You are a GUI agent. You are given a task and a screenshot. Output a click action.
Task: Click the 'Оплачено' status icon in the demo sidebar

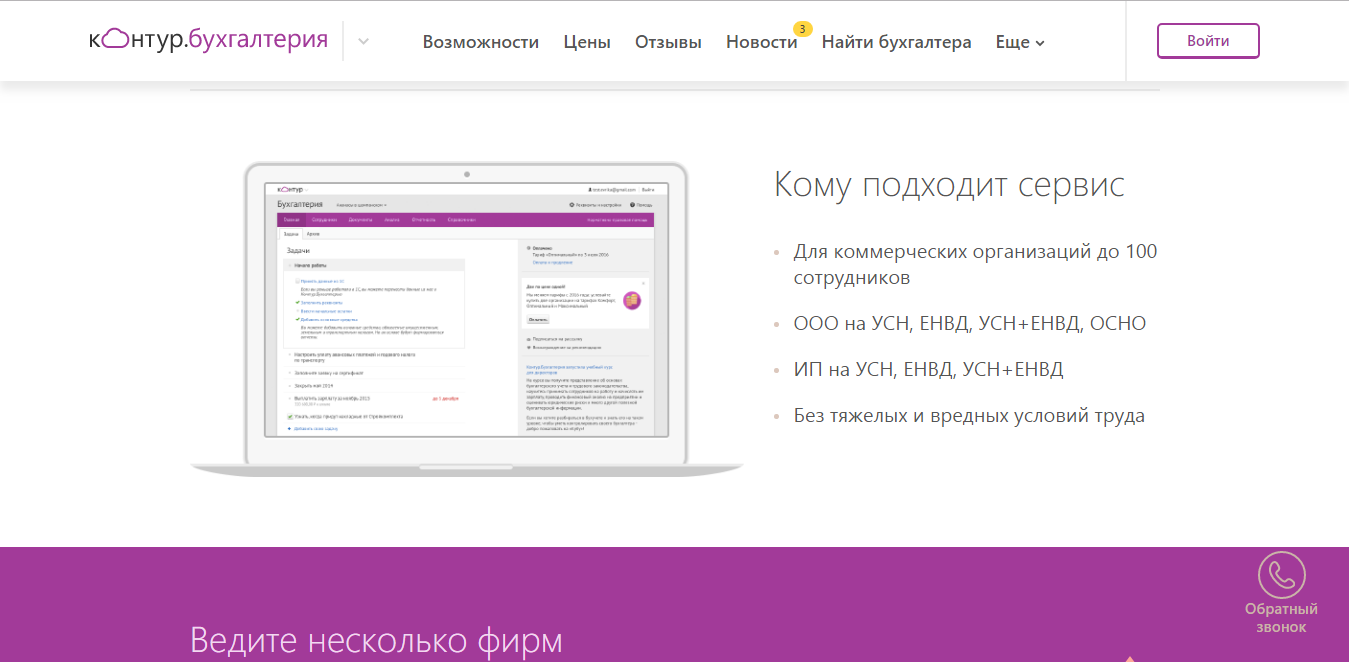[528, 248]
